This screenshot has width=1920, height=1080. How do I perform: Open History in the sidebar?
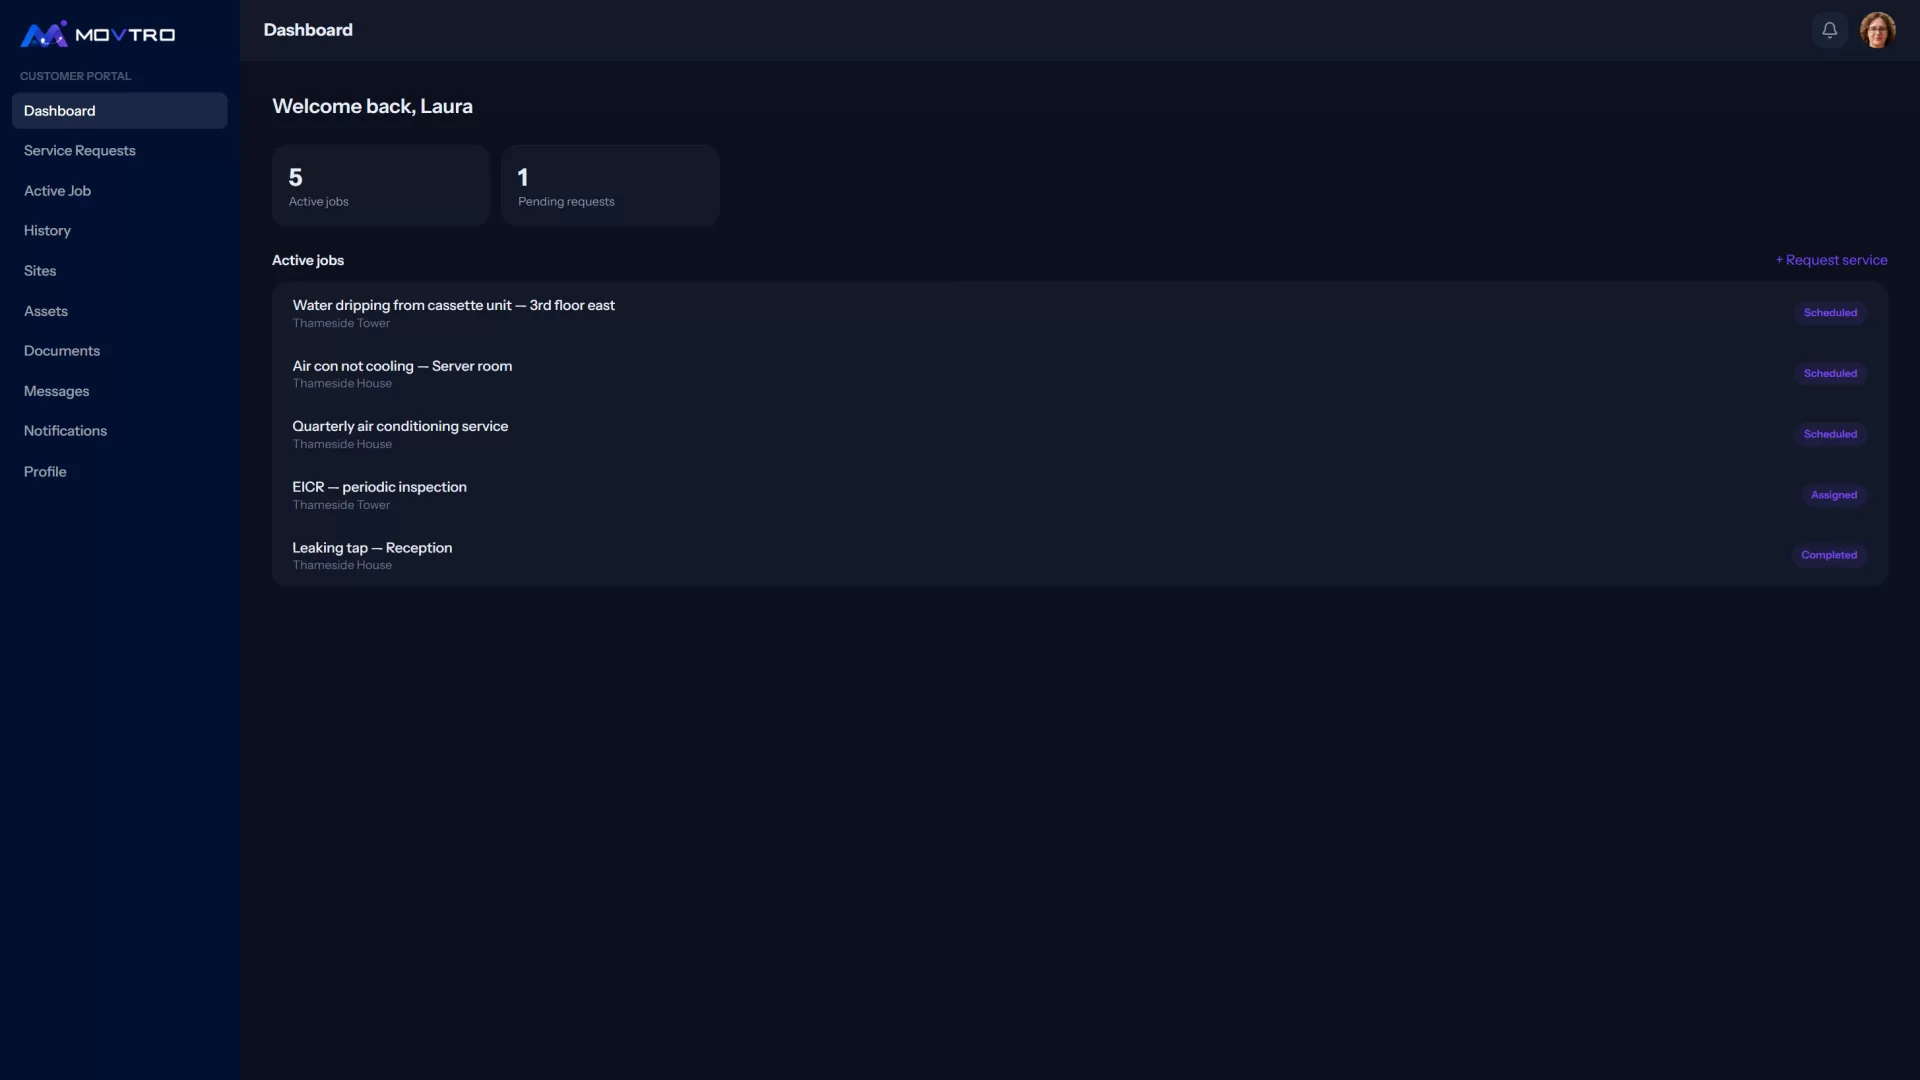click(120, 231)
